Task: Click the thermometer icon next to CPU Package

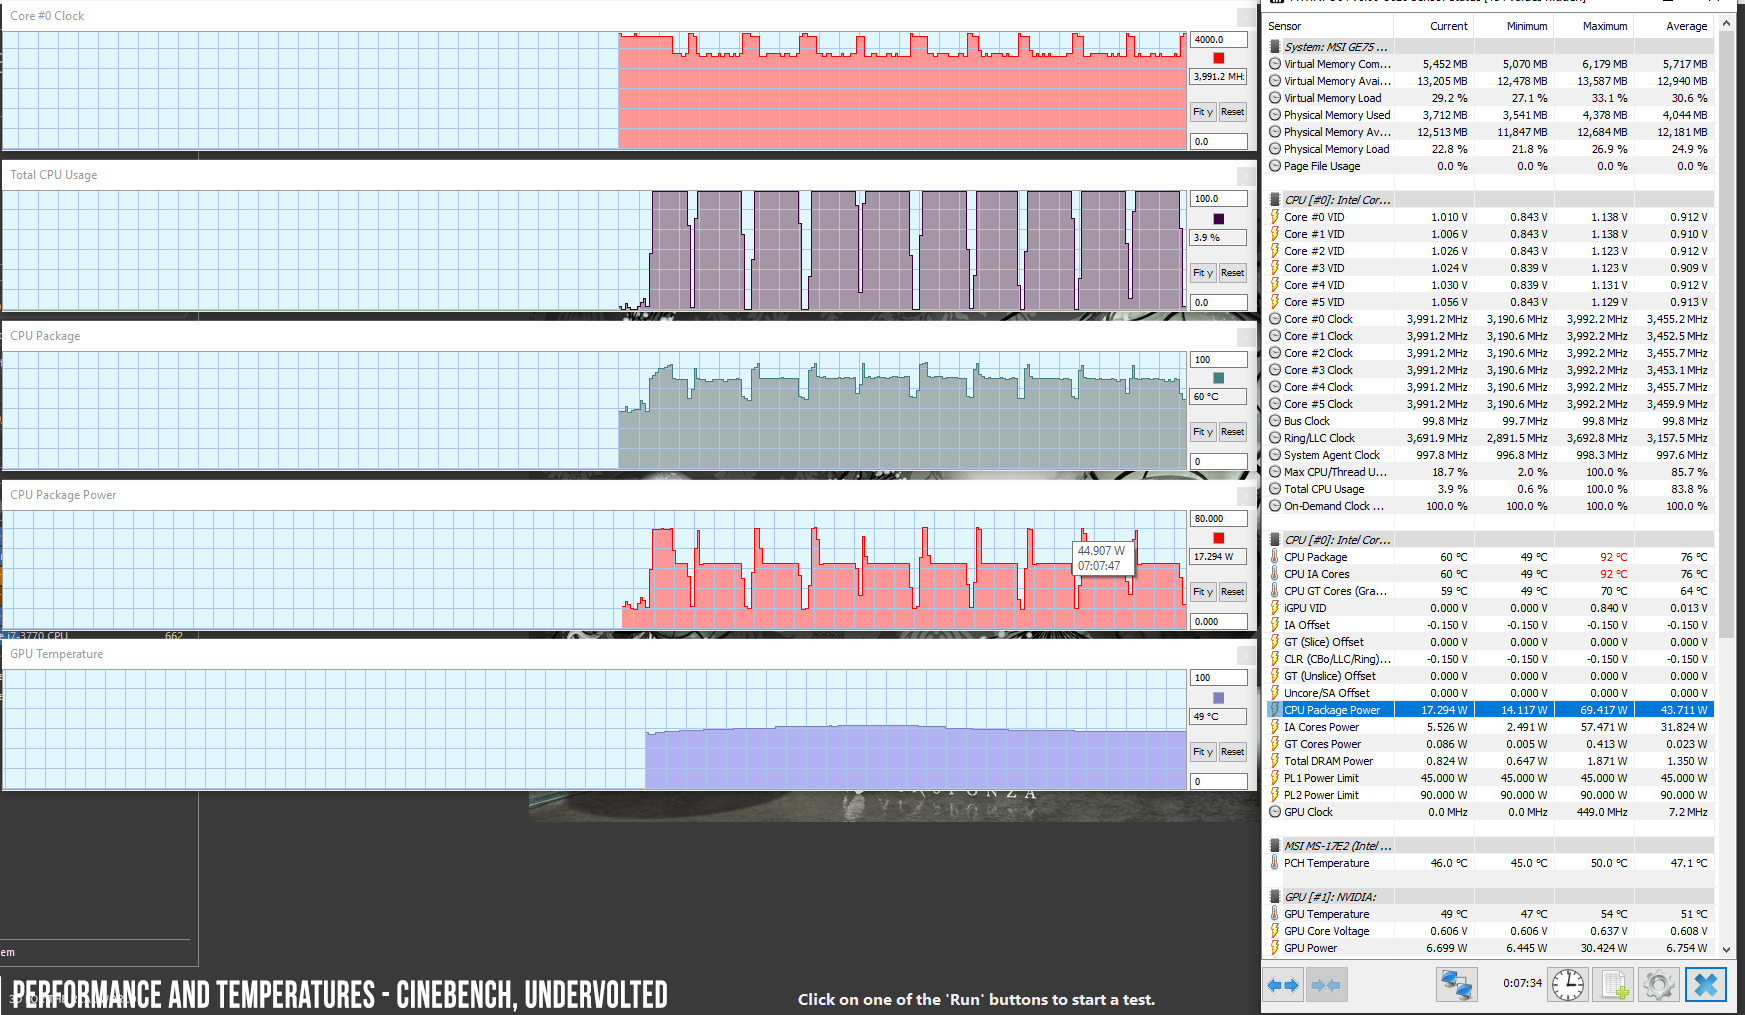Action: coord(1275,557)
